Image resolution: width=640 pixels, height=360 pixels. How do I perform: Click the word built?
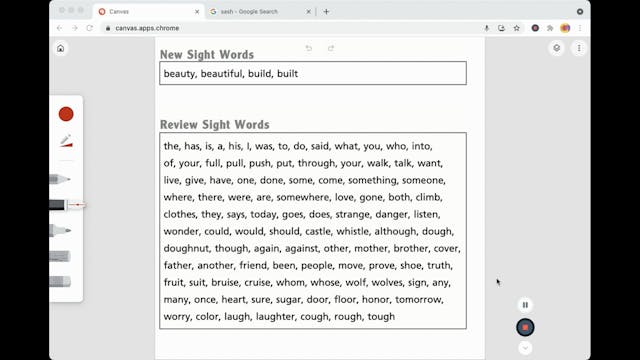pyautogui.click(x=287, y=74)
